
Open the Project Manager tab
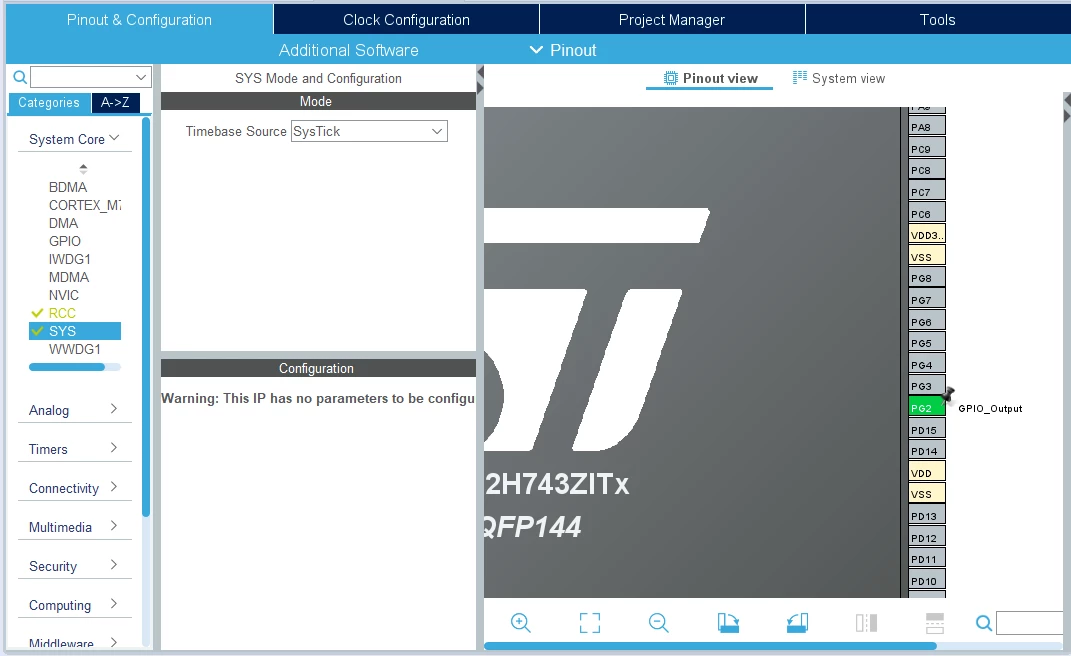pyautogui.click(x=672, y=20)
